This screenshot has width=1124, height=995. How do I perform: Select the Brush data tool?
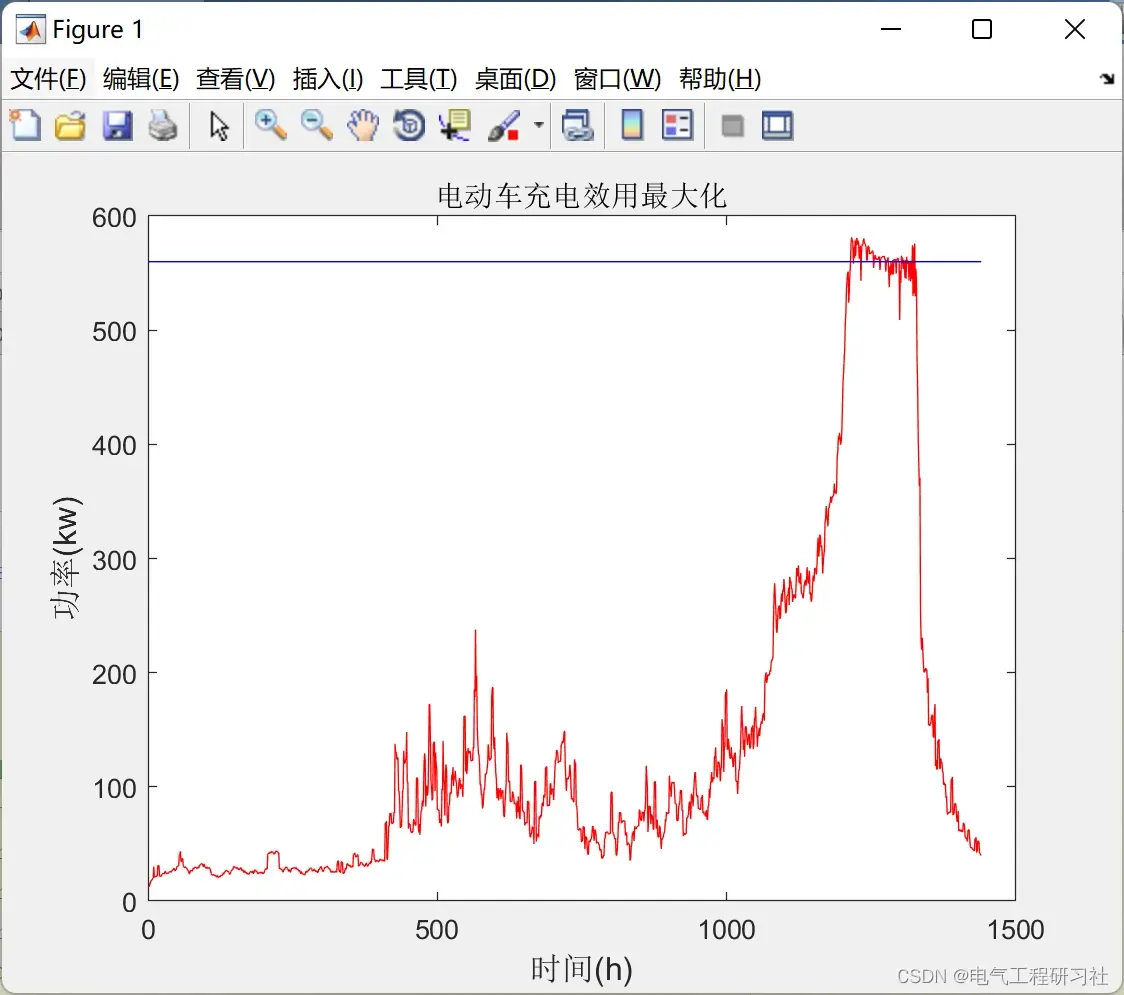[504, 125]
